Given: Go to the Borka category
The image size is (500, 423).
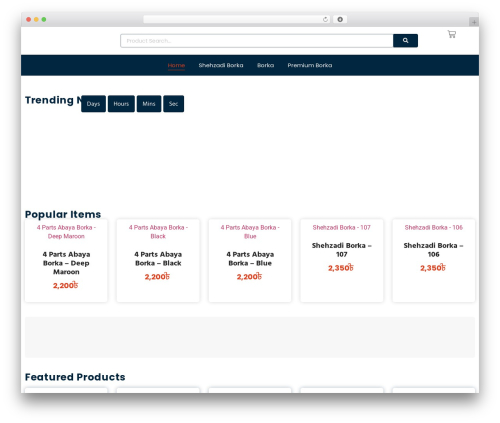Looking at the screenshot, I should tap(265, 65).
